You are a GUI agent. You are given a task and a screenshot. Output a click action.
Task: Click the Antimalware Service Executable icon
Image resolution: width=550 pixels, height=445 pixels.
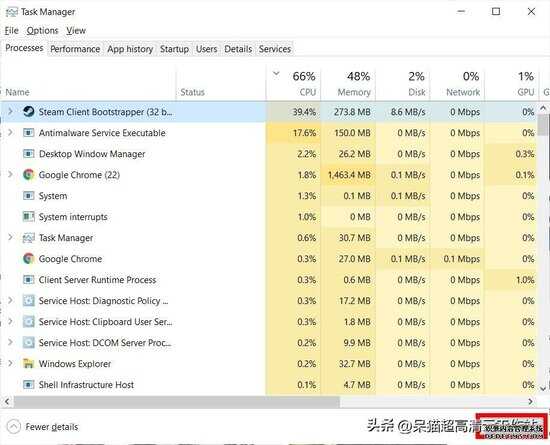tap(28, 133)
